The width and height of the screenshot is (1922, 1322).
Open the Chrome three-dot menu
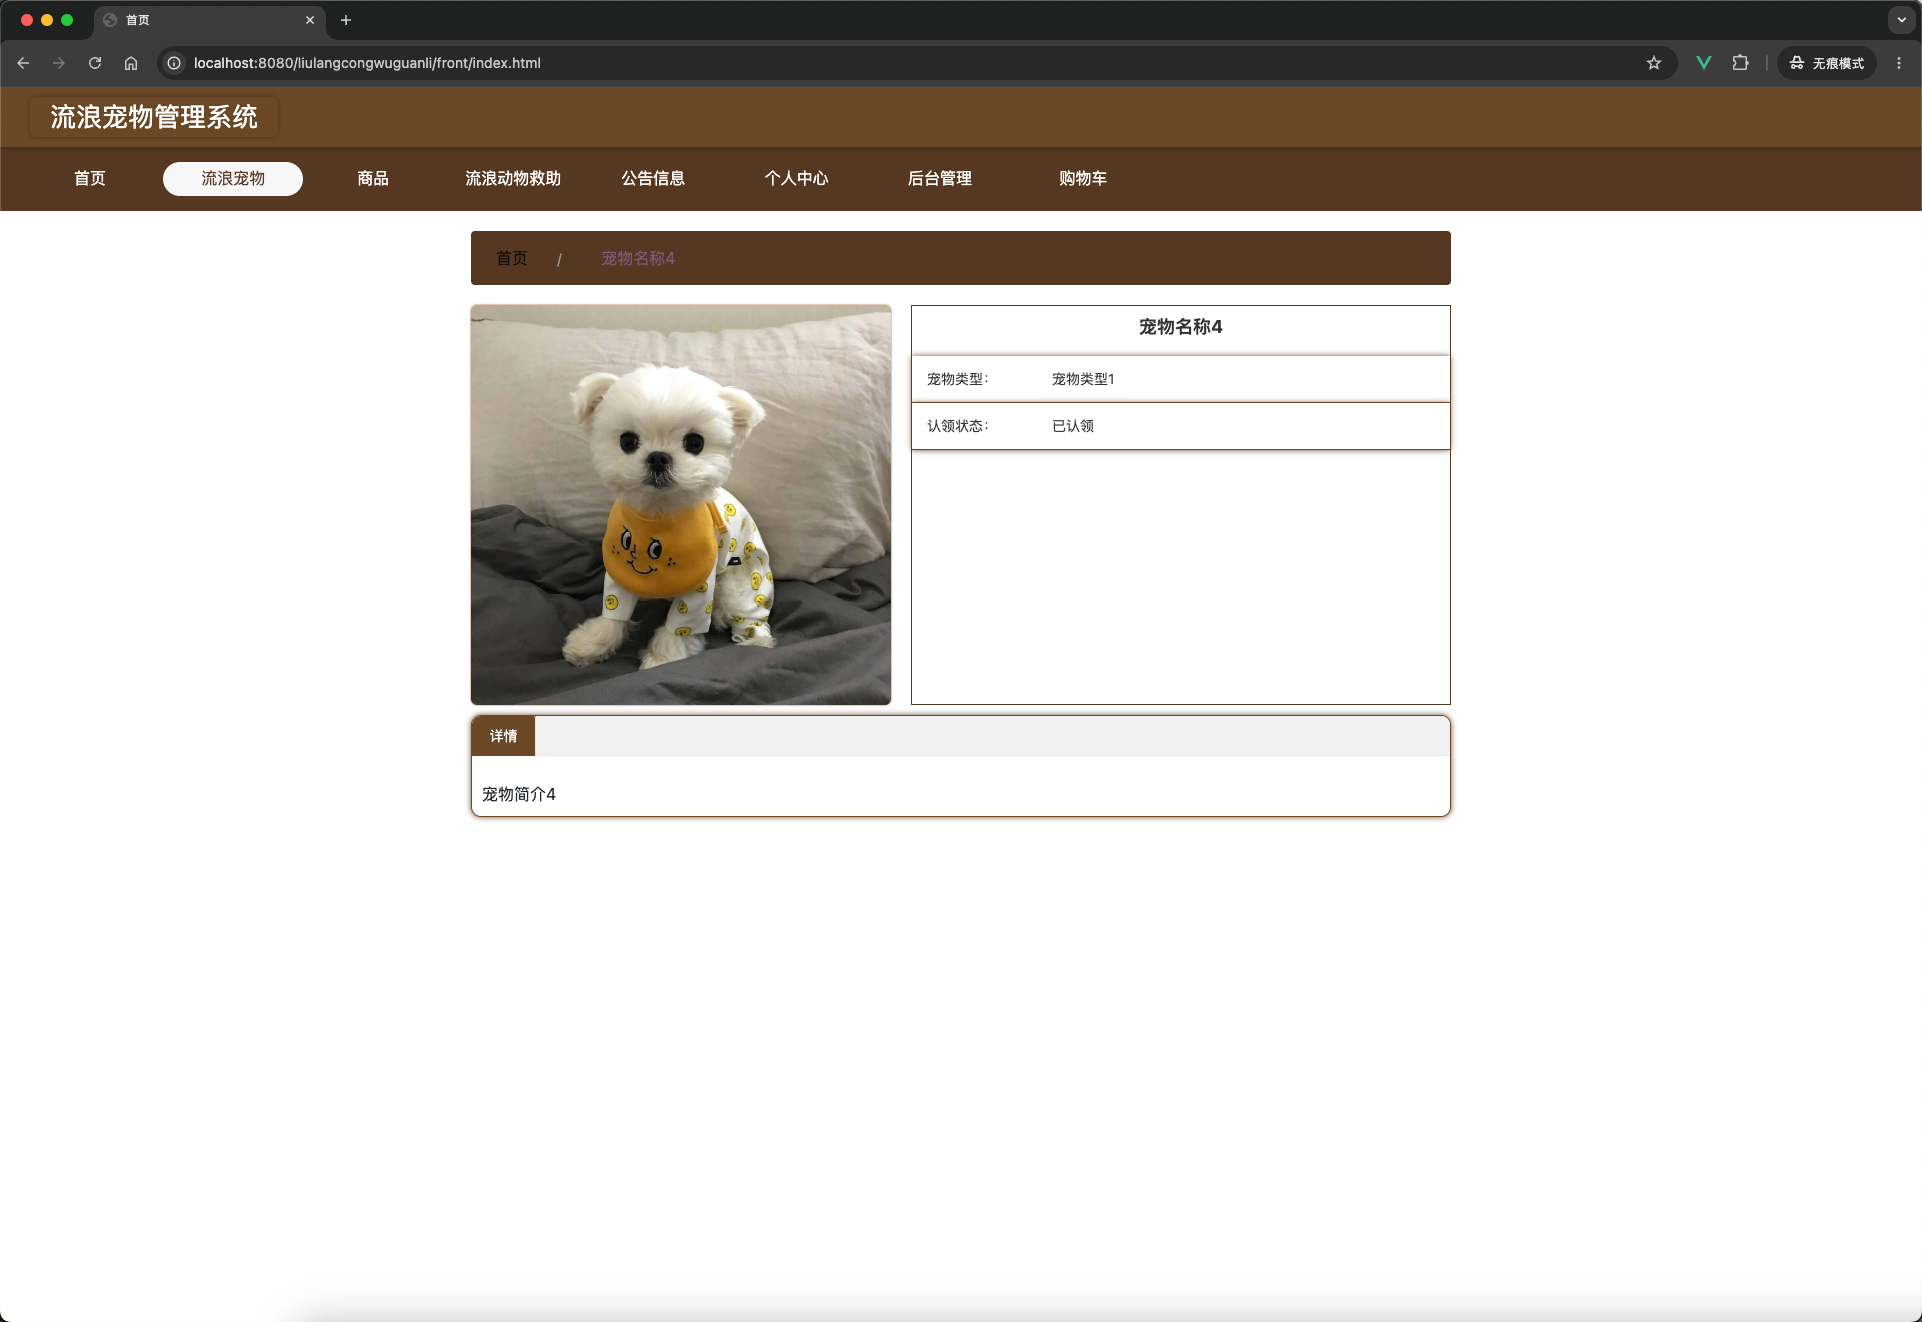click(1899, 63)
